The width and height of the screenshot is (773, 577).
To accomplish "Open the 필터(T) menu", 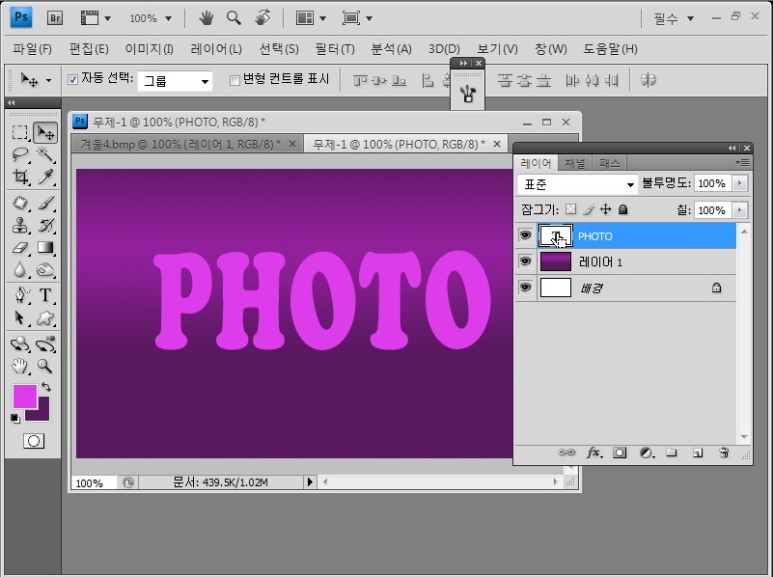I will [x=334, y=49].
